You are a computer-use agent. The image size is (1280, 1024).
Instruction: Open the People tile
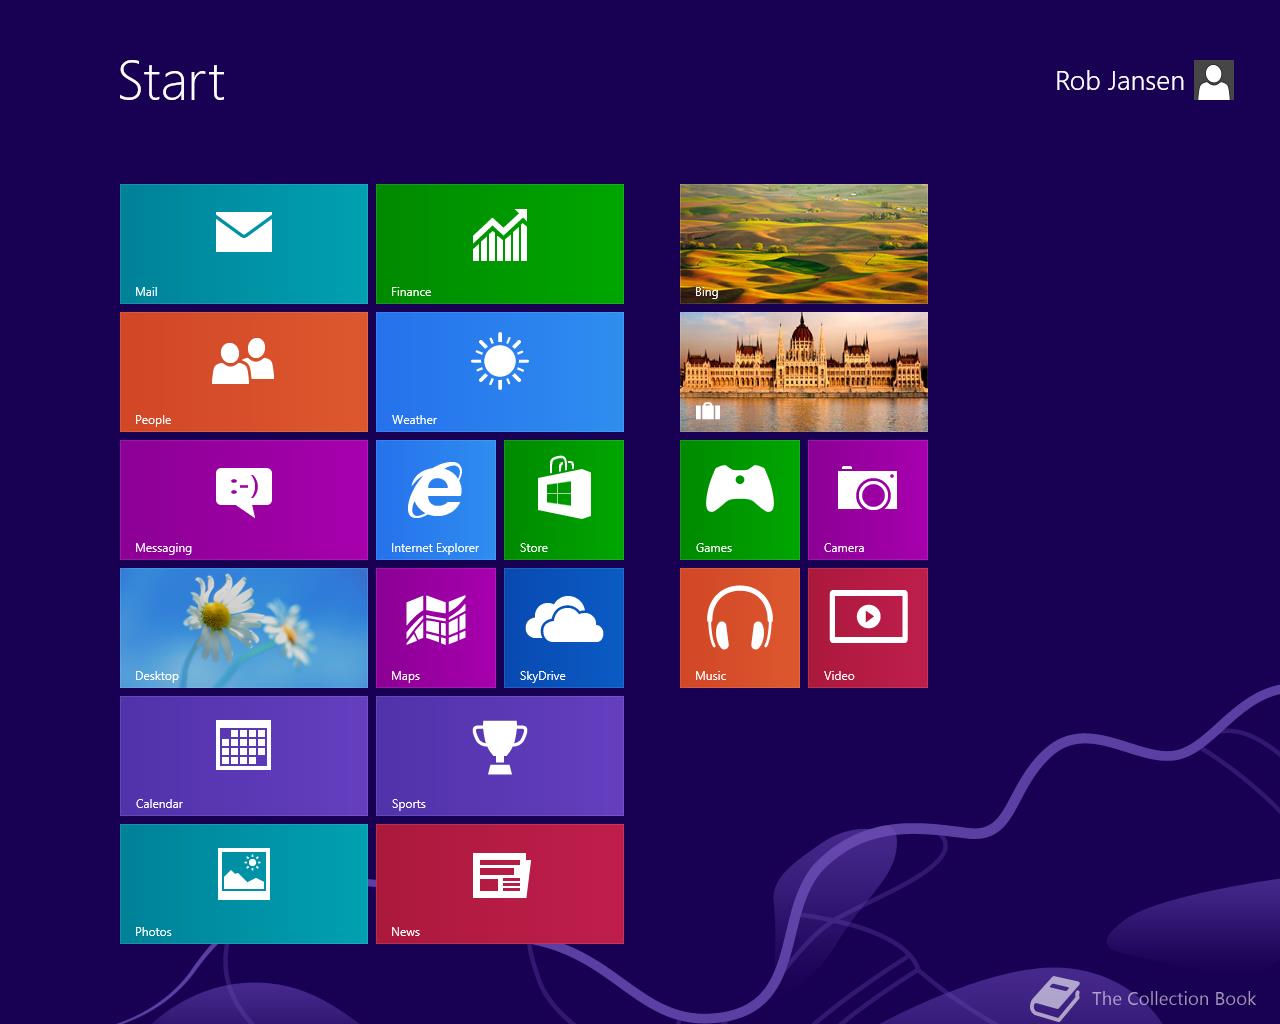(x=244, y=372)
